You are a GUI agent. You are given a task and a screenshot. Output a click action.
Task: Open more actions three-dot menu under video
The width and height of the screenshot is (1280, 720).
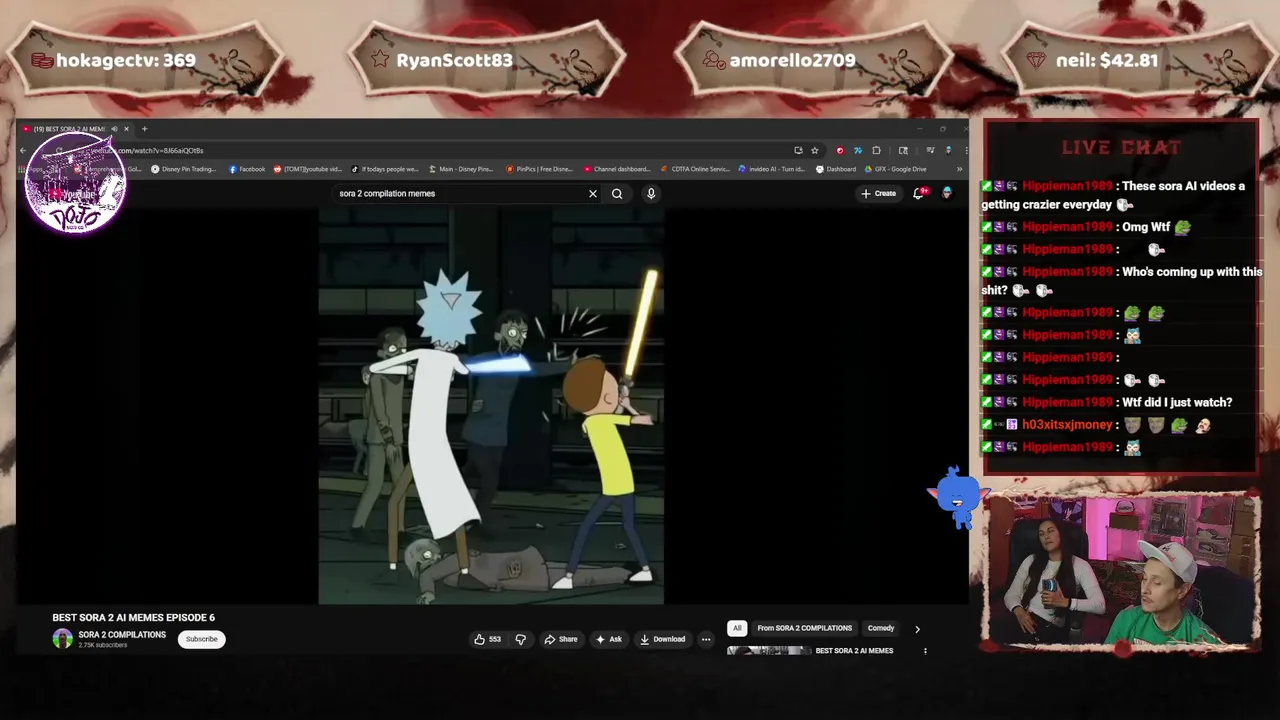pos(706,639)
